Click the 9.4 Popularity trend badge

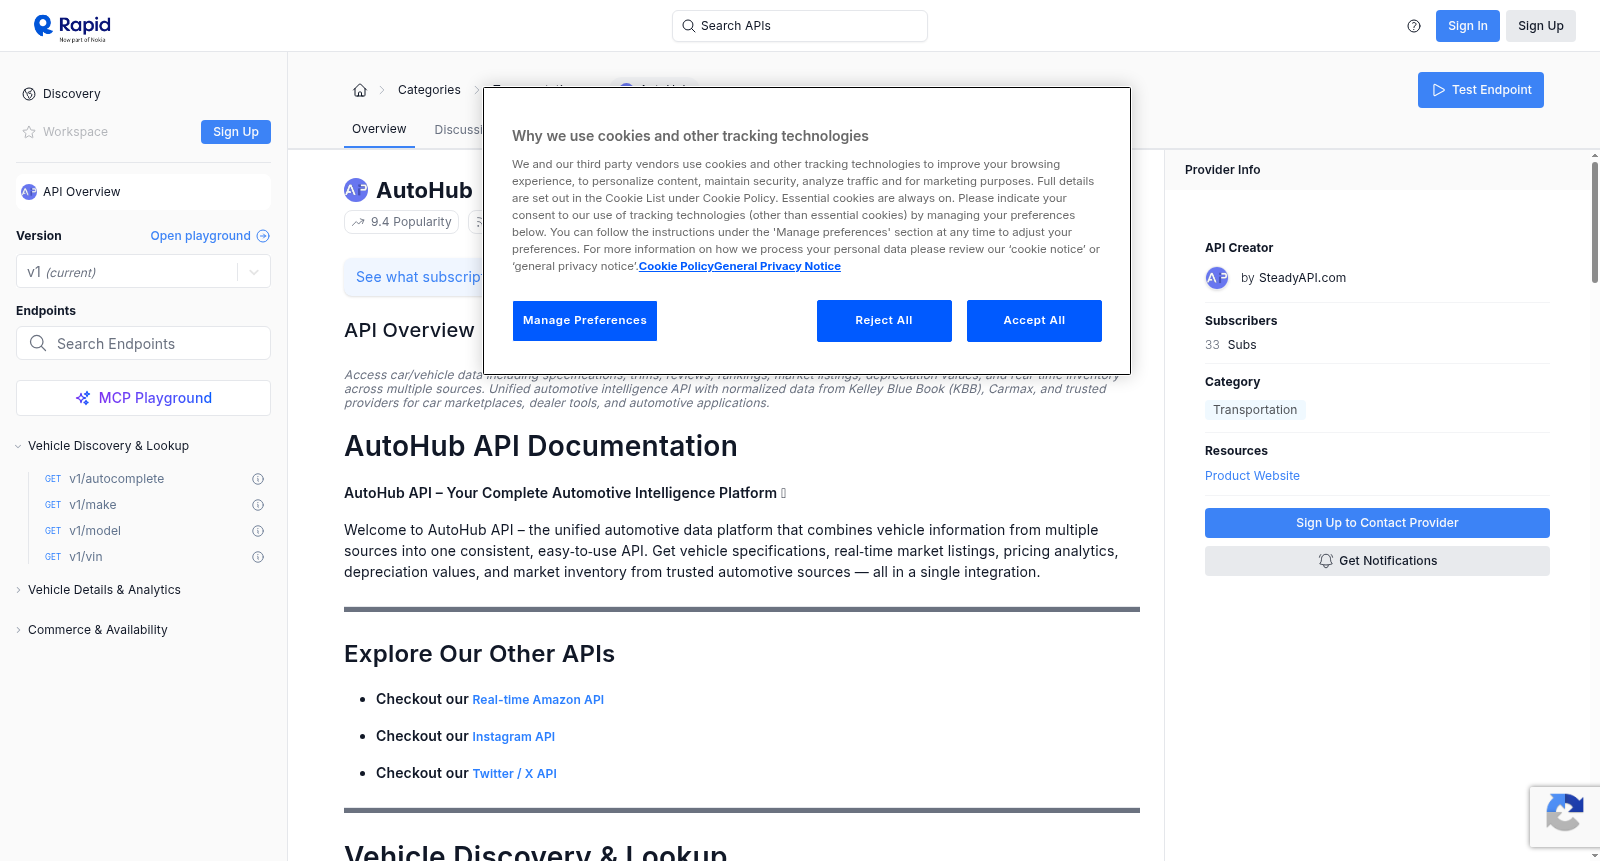[x=402, y=222]
